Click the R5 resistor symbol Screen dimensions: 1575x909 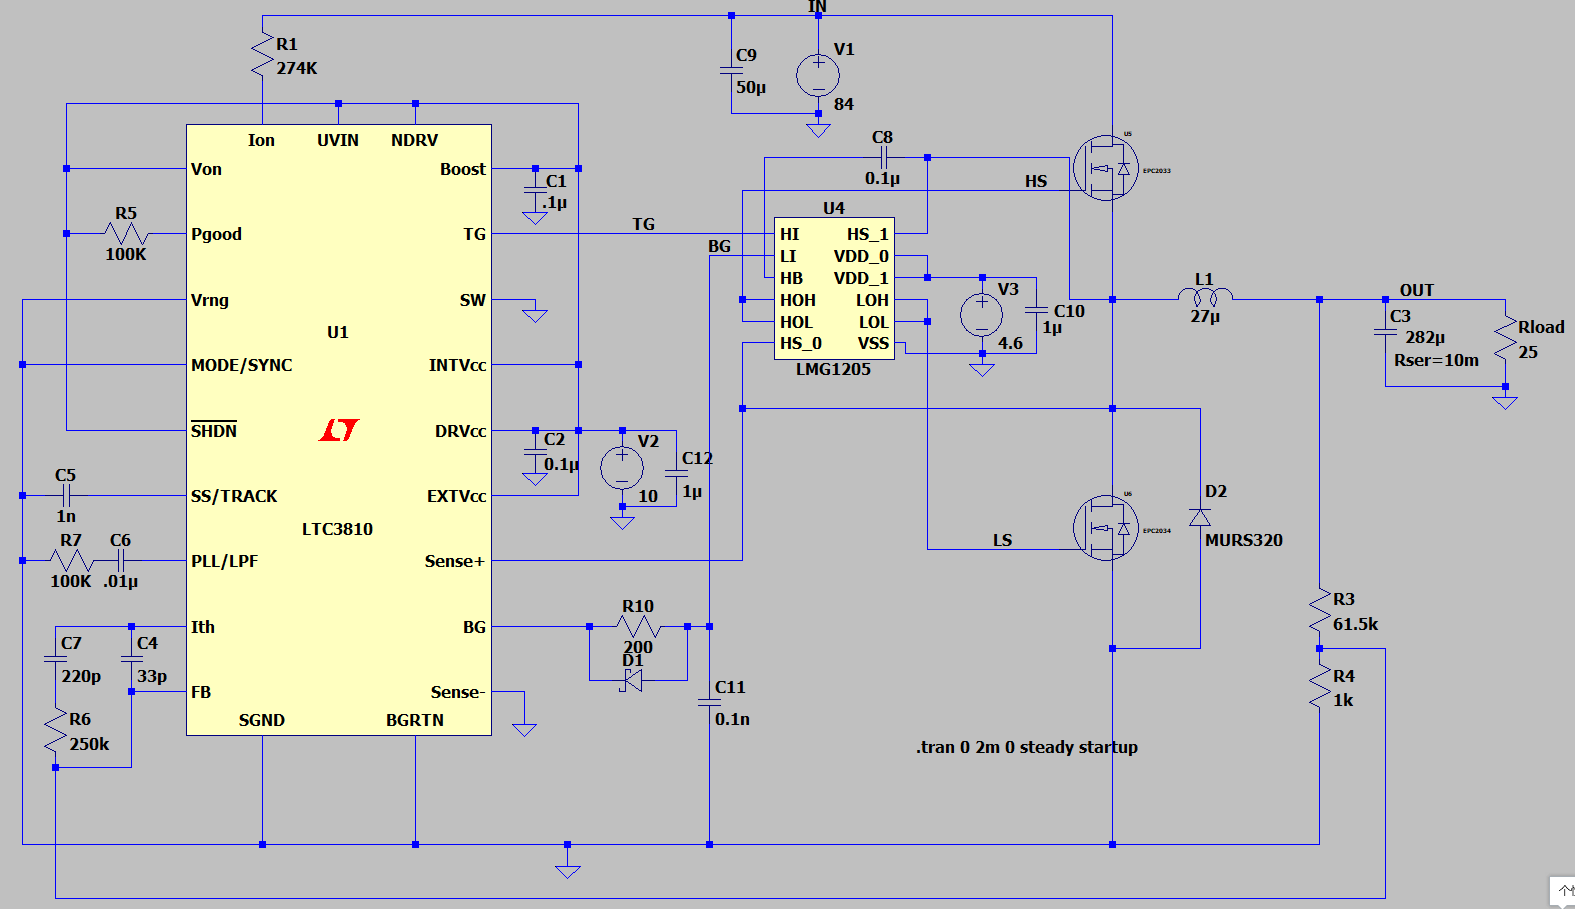(126, 233)
